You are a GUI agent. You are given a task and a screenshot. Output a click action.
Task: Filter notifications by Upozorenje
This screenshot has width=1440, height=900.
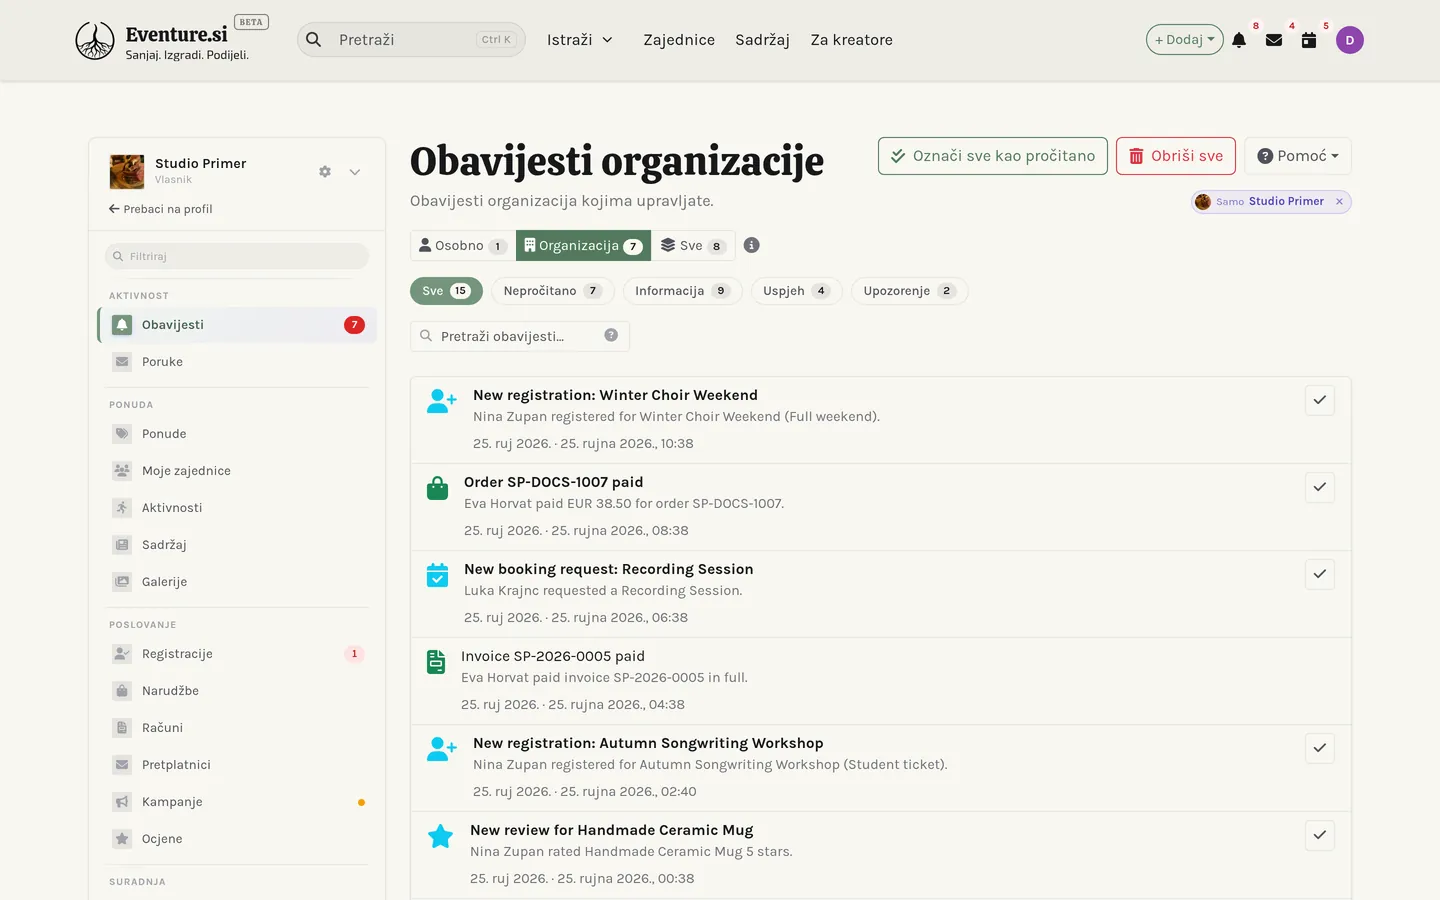coord(909,291)
